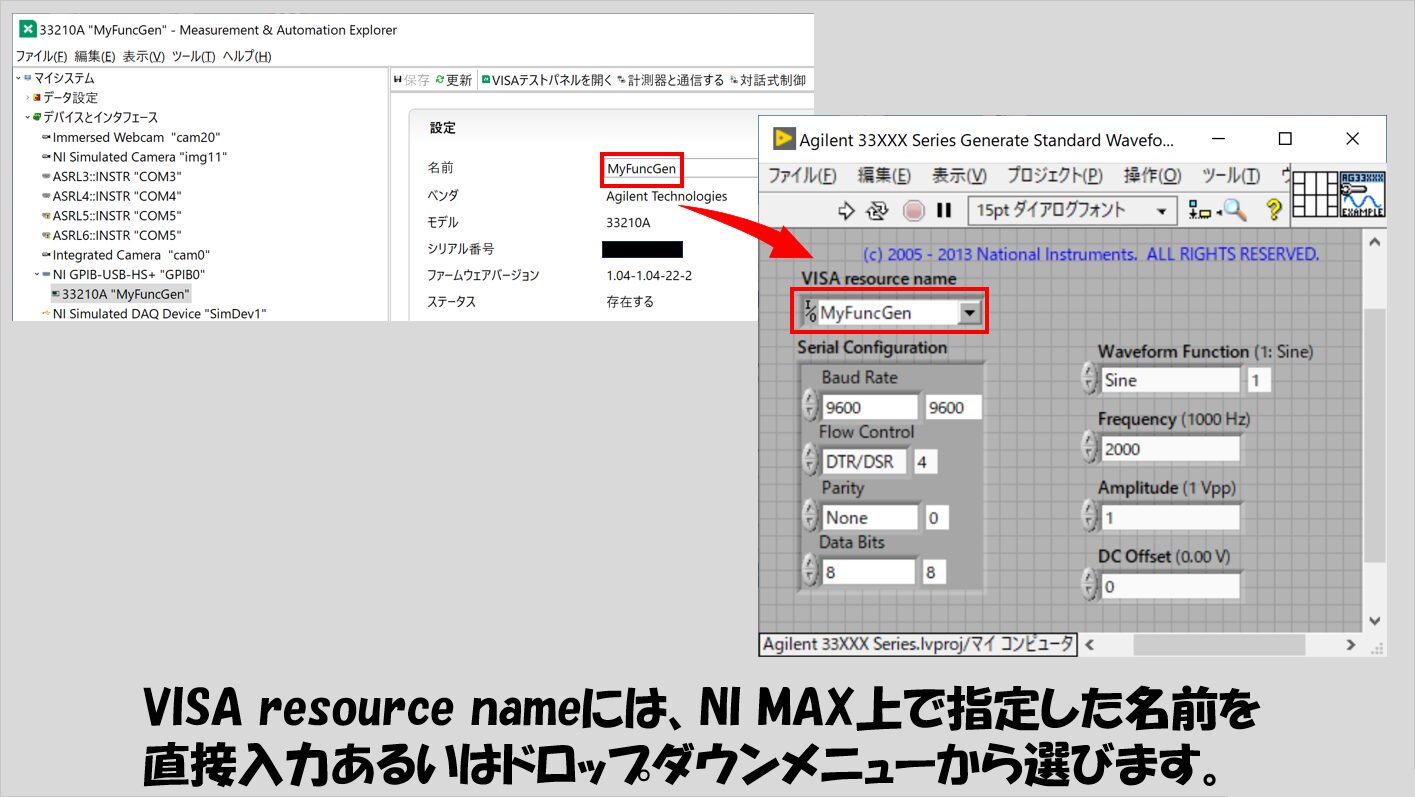Show context help with the yellow question mark
The image size is (1415, 797).
click(1274, 210)
